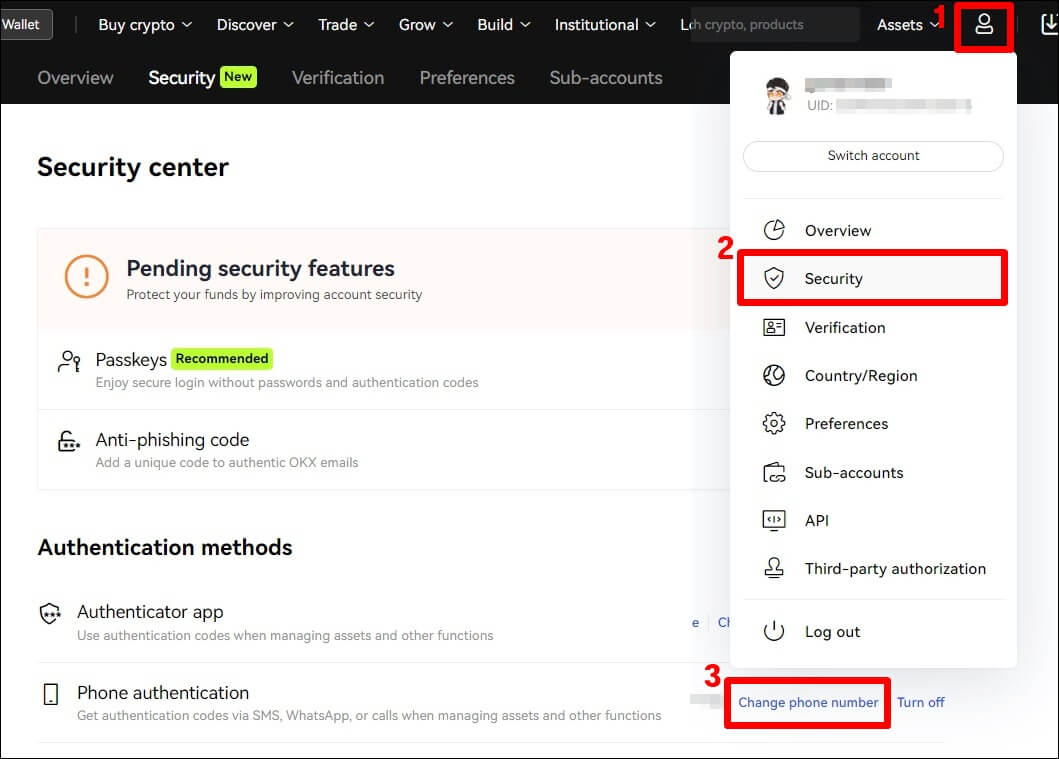The image size is (1059, 759).
Task: Click the wallet-link icon beside Sub-accounts
Action: (x=774, y=473)
